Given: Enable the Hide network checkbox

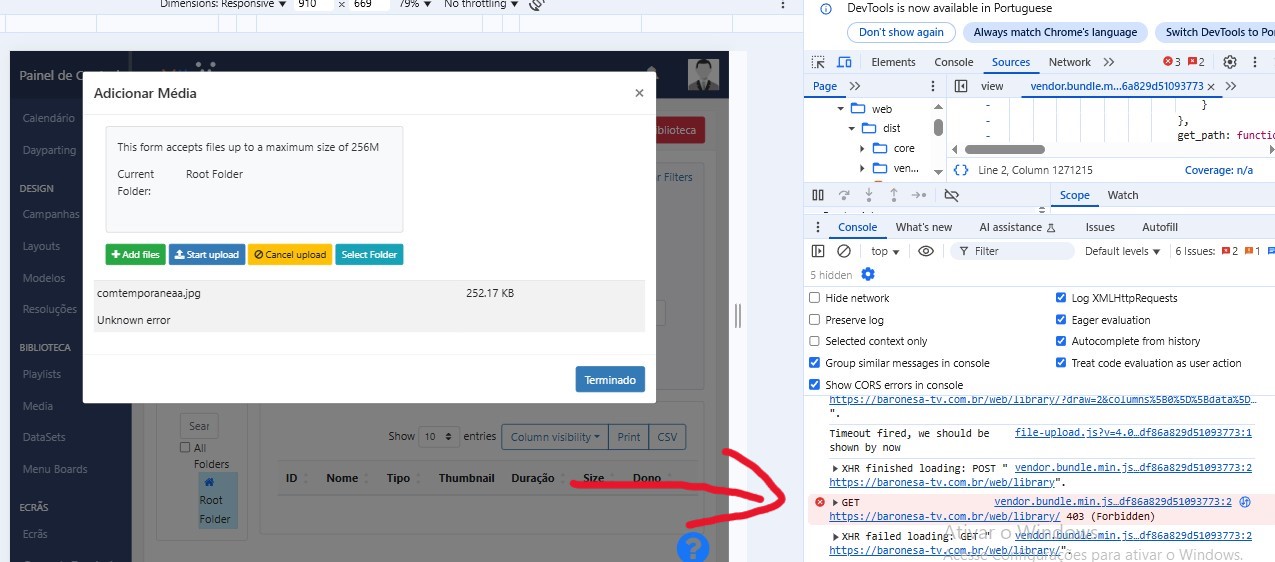Looking at the screenshot, I should click(x=815, y=298).
